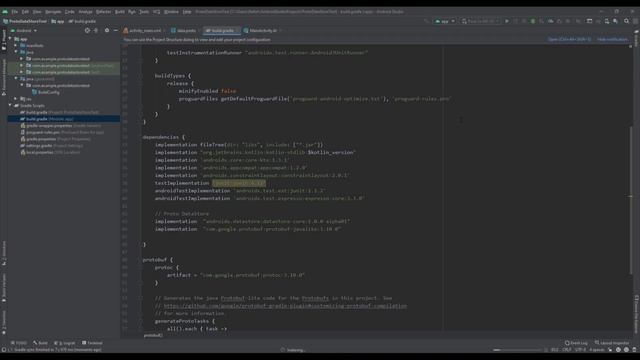Hide the Project panel with minus icon
This screenshot has width=640, height=360.
coord(116,31)
